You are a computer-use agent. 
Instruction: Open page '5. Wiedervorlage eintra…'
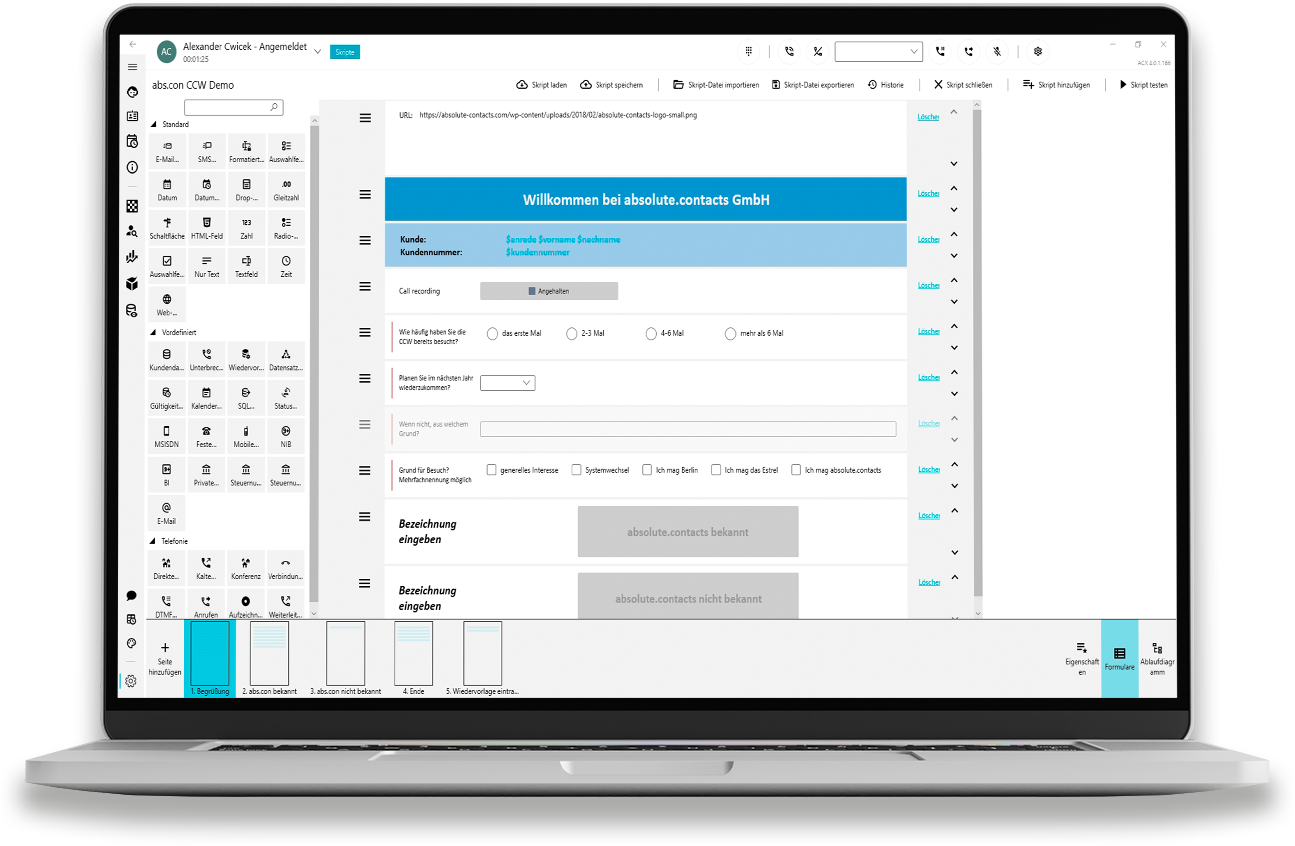(x=483, y=659)
